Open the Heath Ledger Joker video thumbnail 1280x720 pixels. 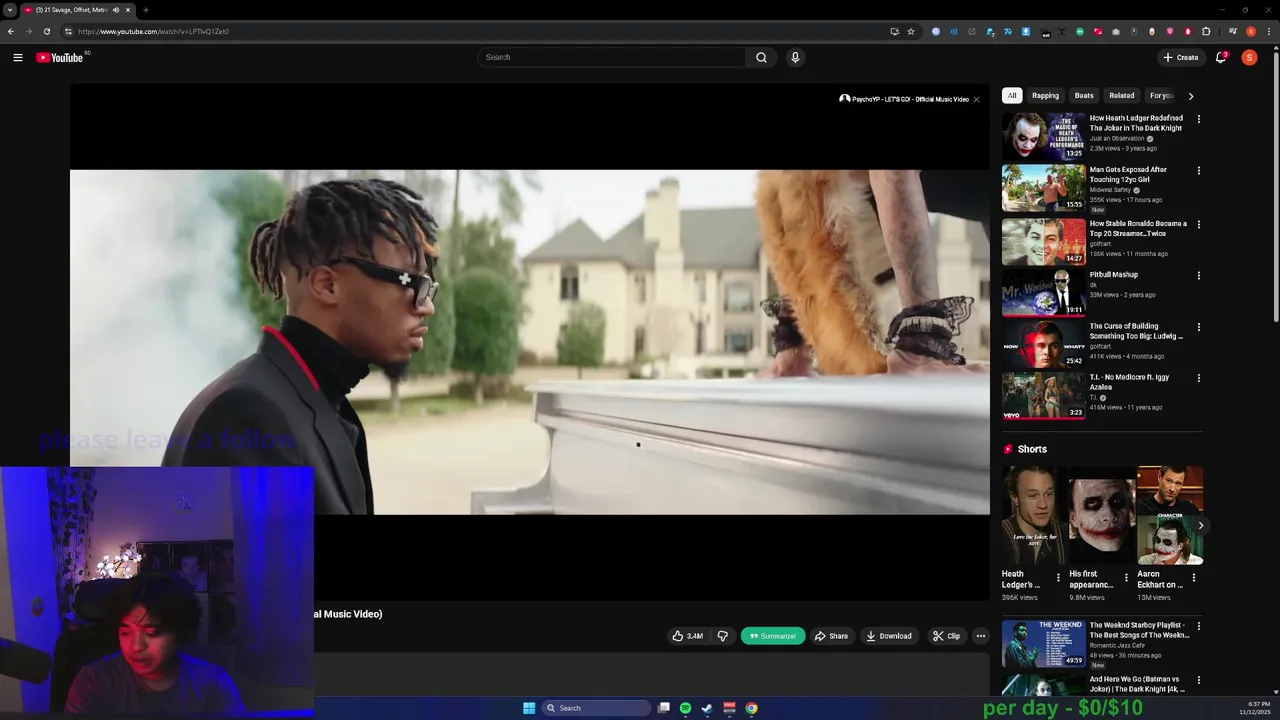(1043, 136)
